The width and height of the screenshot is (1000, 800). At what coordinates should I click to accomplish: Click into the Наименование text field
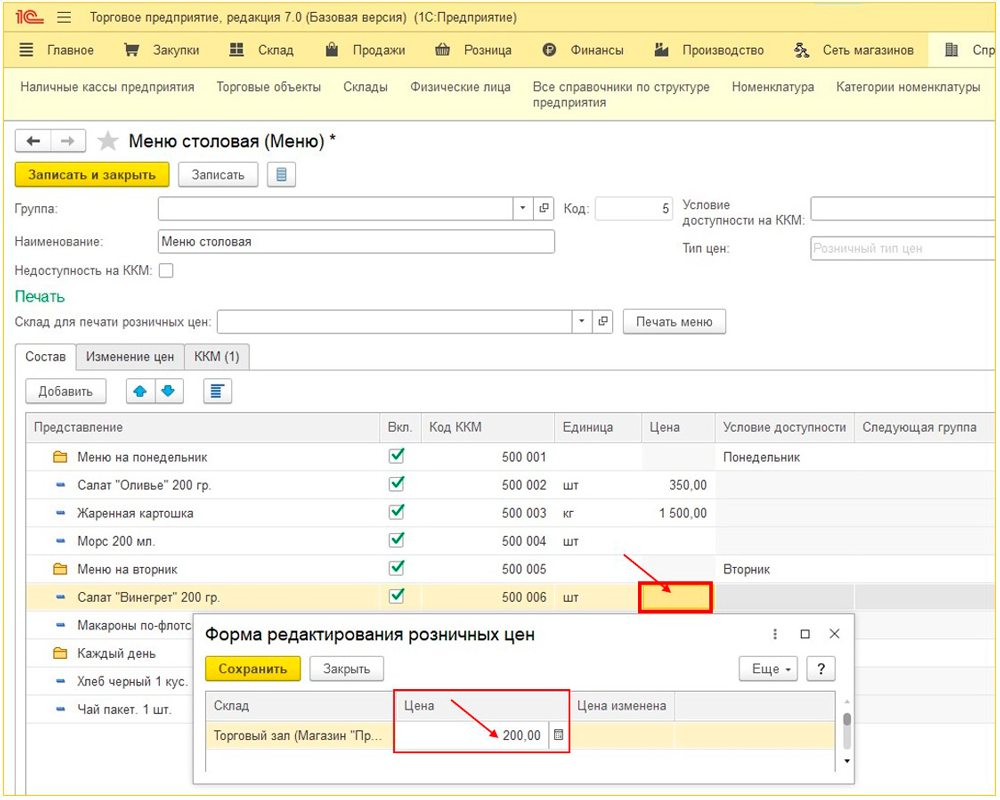point(355,242)
